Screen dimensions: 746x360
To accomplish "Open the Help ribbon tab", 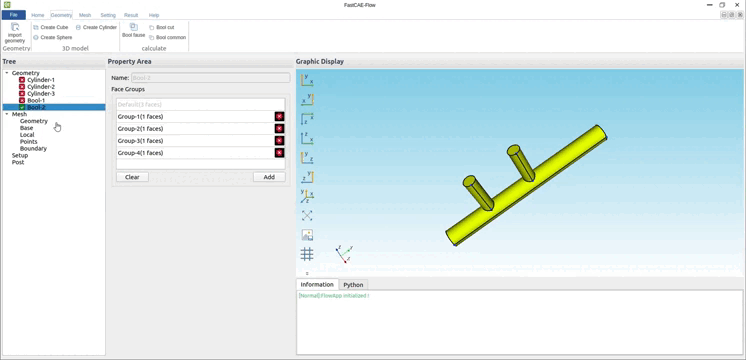I will [154, 15].
